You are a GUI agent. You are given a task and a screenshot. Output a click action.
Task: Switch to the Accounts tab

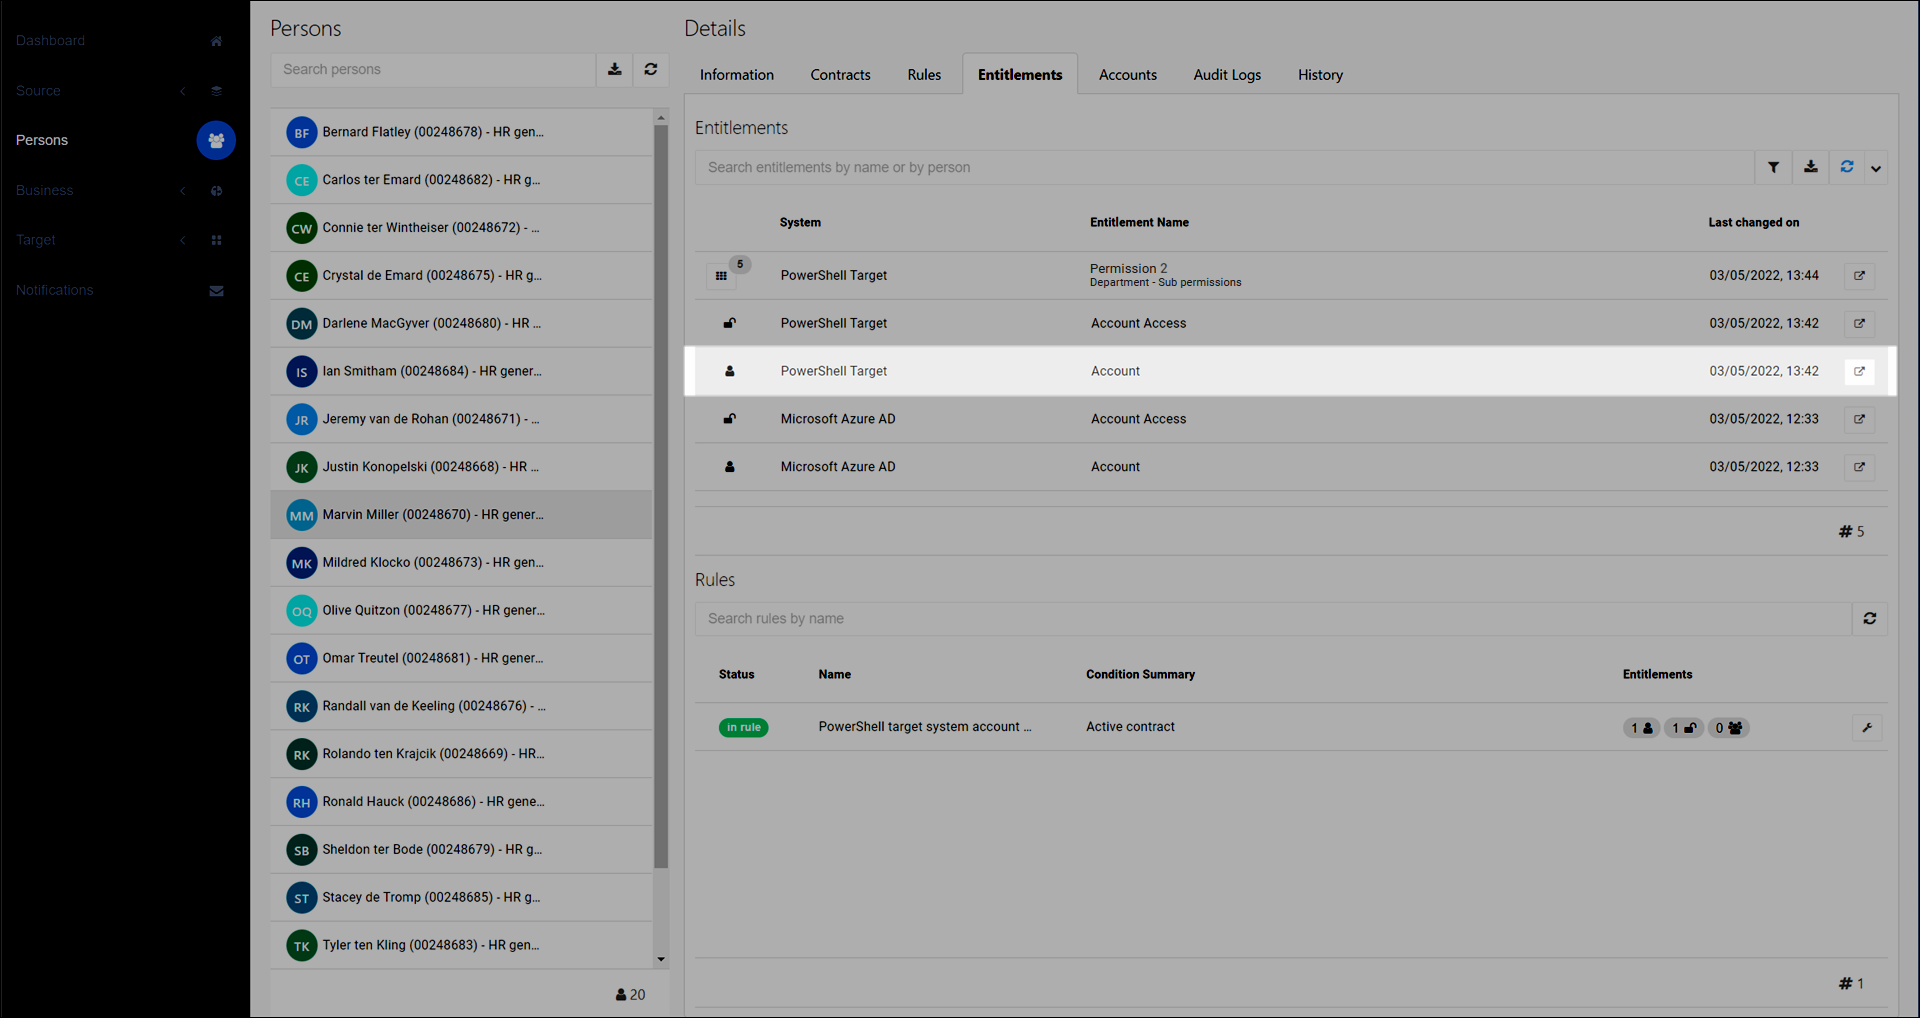pyautogui.click(x=1127, y=75)
